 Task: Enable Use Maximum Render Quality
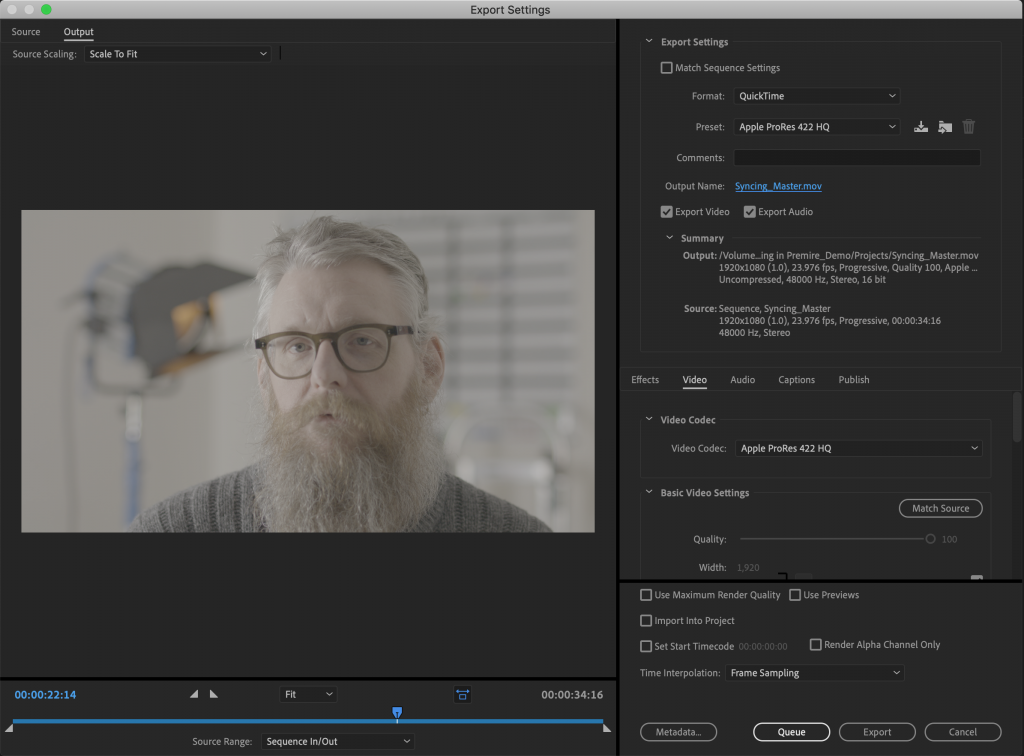tap(646, 594)
